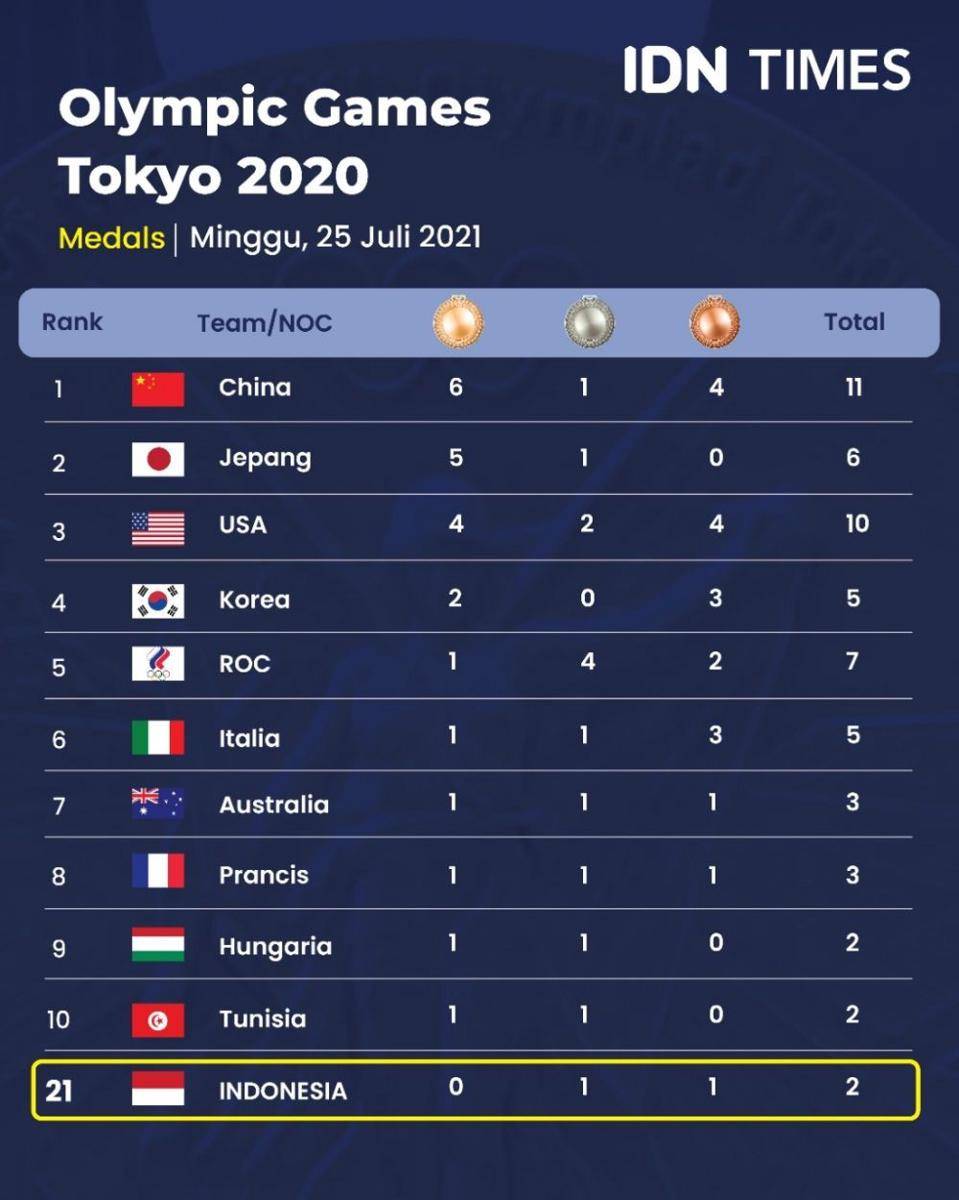Click the bronze medal icon in header
This screenshot has height=1200, width=959.
tap(715, 322)
